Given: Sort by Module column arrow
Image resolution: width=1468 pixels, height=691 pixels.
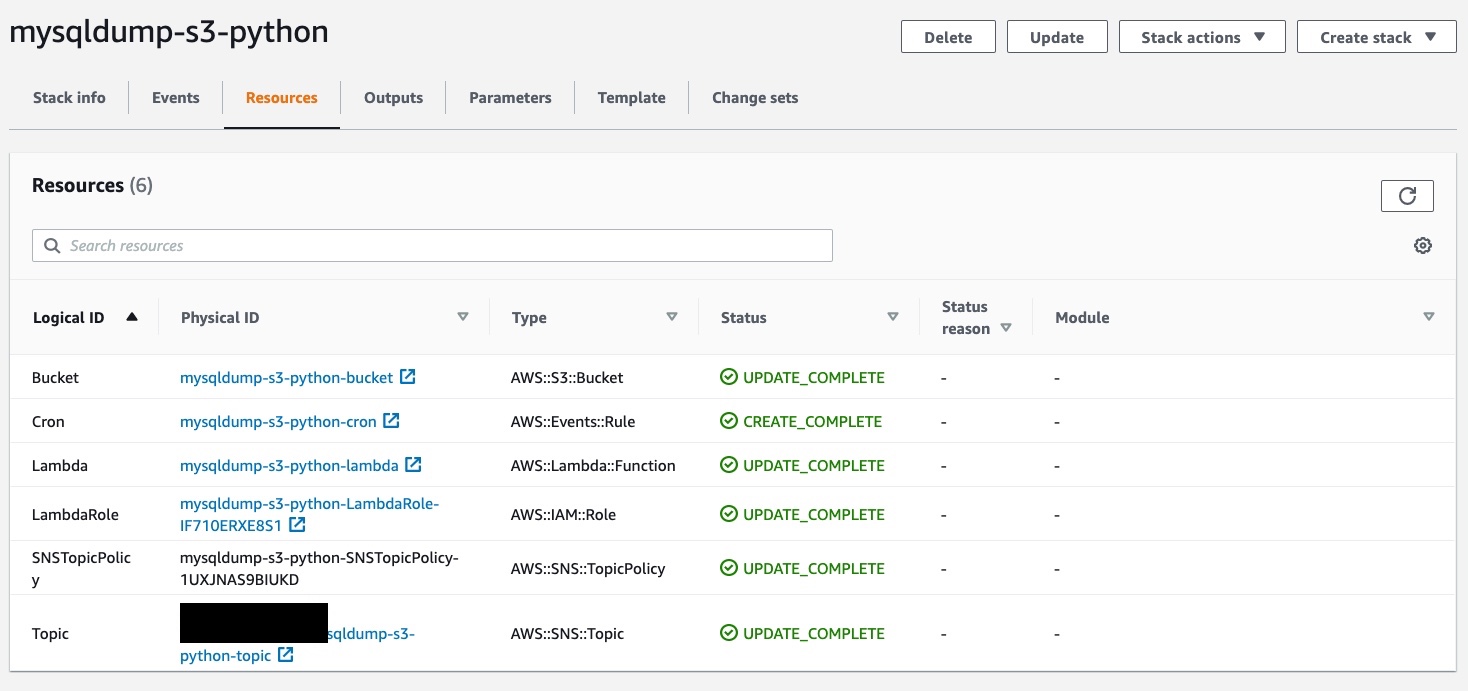Looking at the screenshot, I should click(1429, 317).
